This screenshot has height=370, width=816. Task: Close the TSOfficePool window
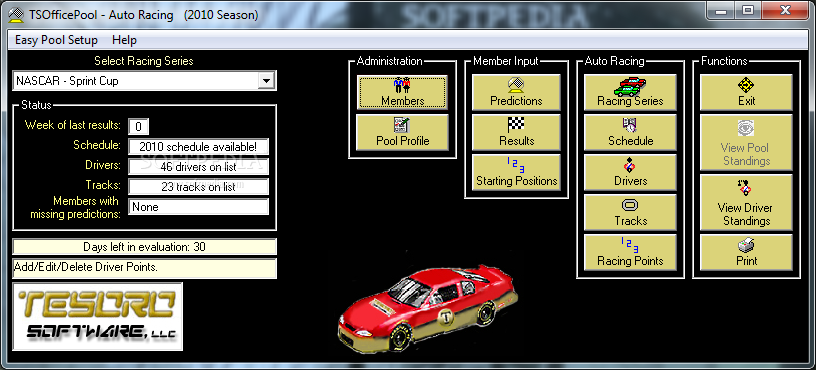[786, 10]
